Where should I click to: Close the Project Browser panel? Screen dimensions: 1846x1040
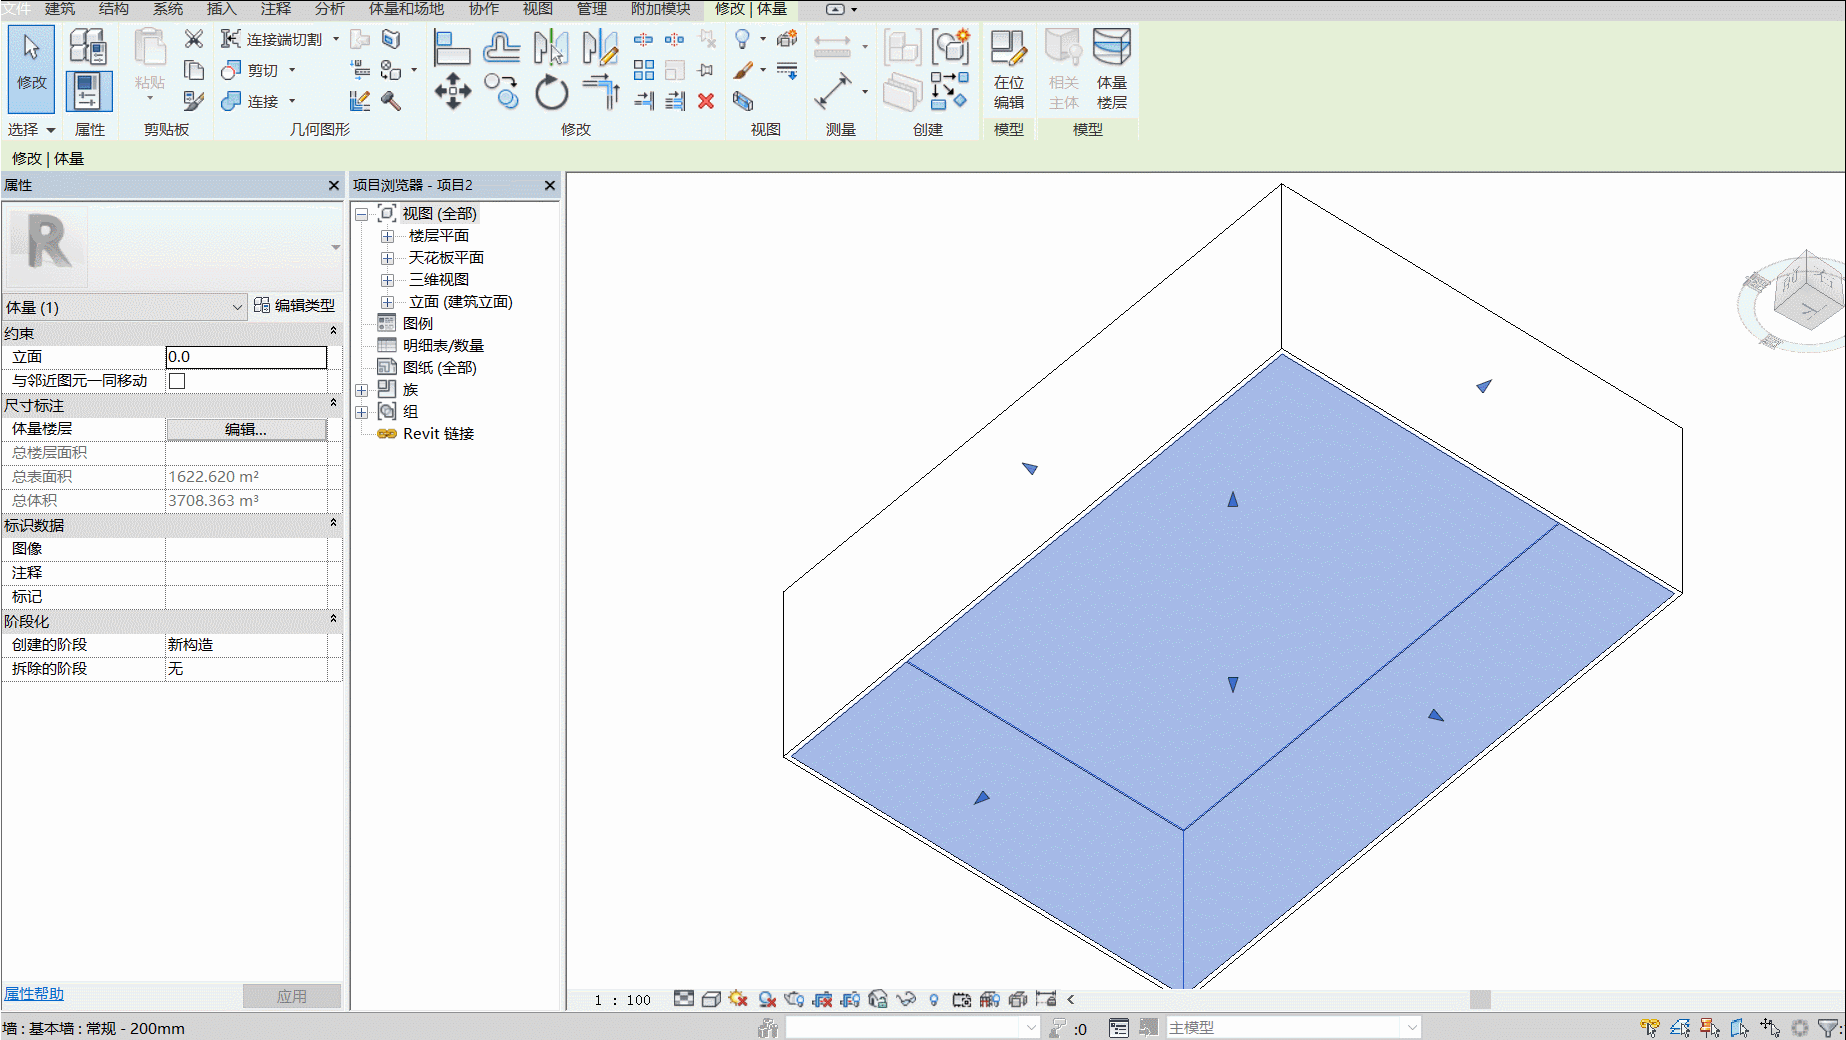pos(550,185)
